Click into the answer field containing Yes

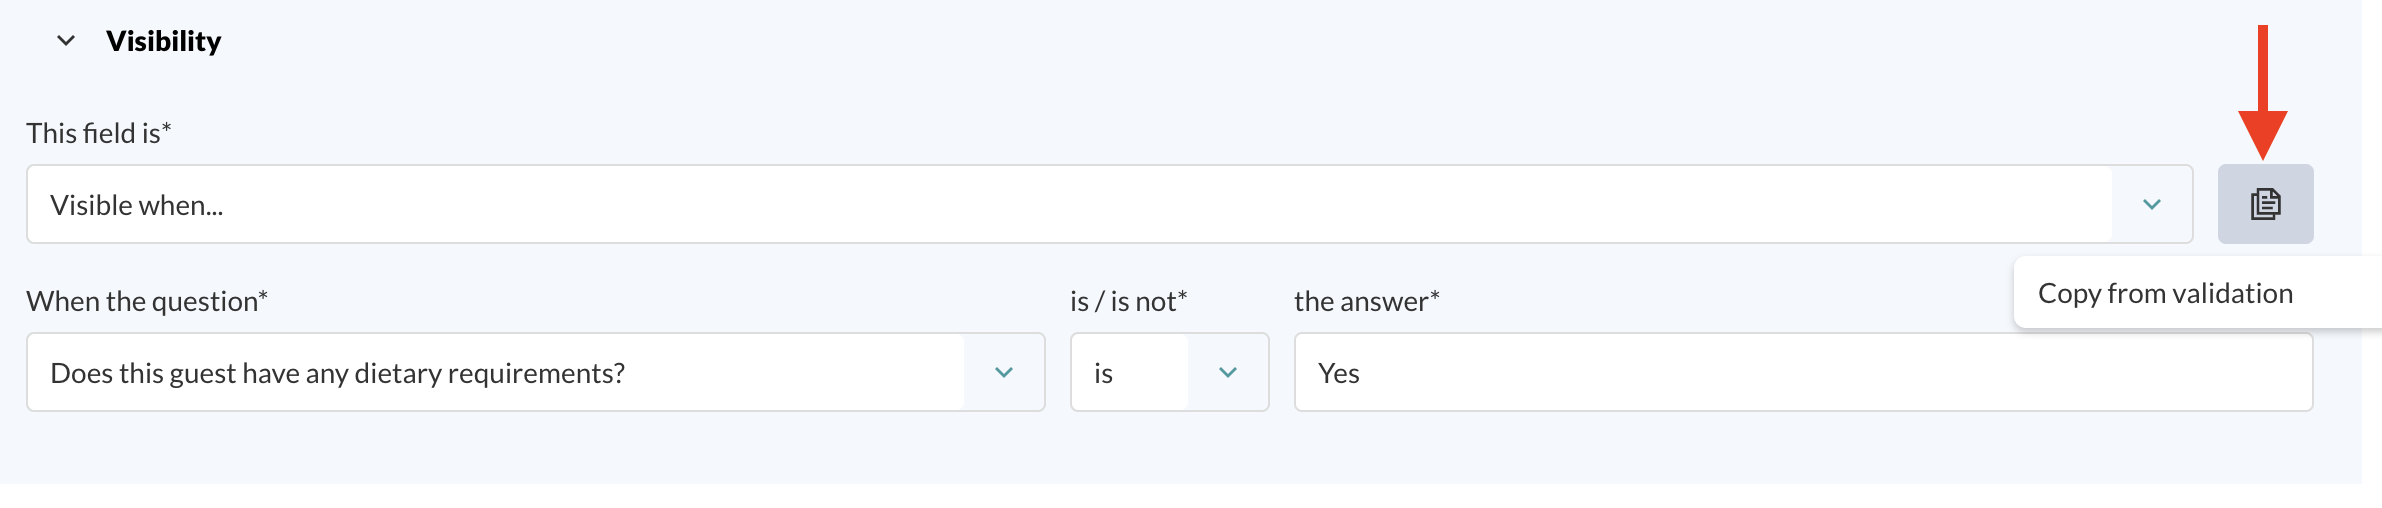pos(1803,372)
